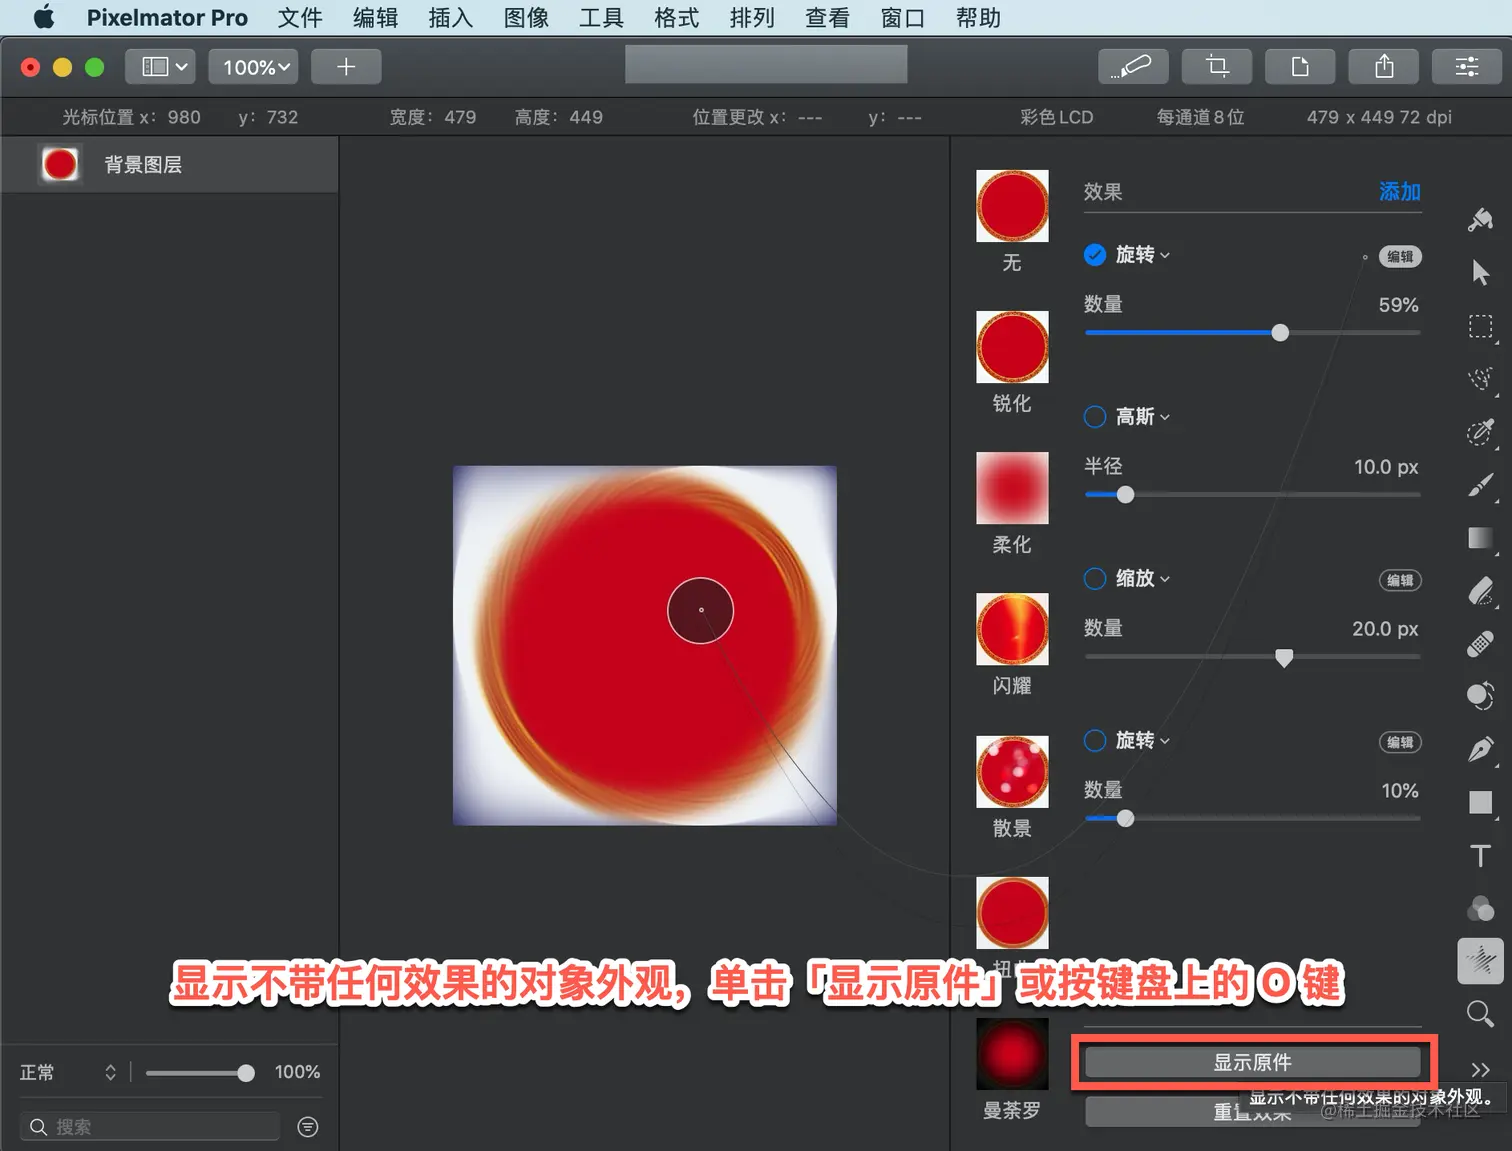Viewport: 1512px width, 1151px height.
Task: Open the 正常 blend mode dropdown
Action: 68,1072
